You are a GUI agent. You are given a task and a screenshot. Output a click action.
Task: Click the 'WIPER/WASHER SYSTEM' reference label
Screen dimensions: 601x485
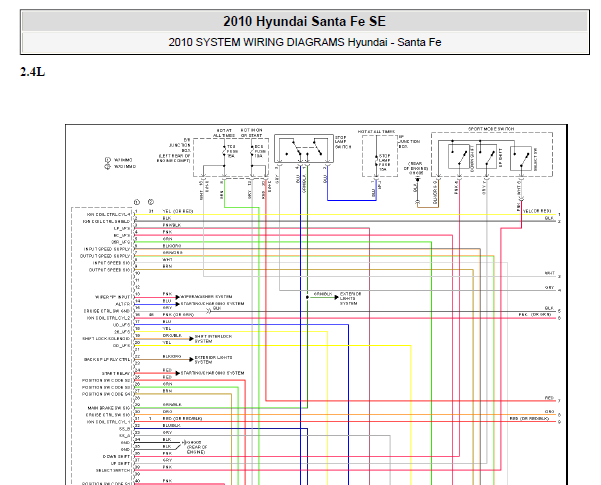tap(206, 297)
